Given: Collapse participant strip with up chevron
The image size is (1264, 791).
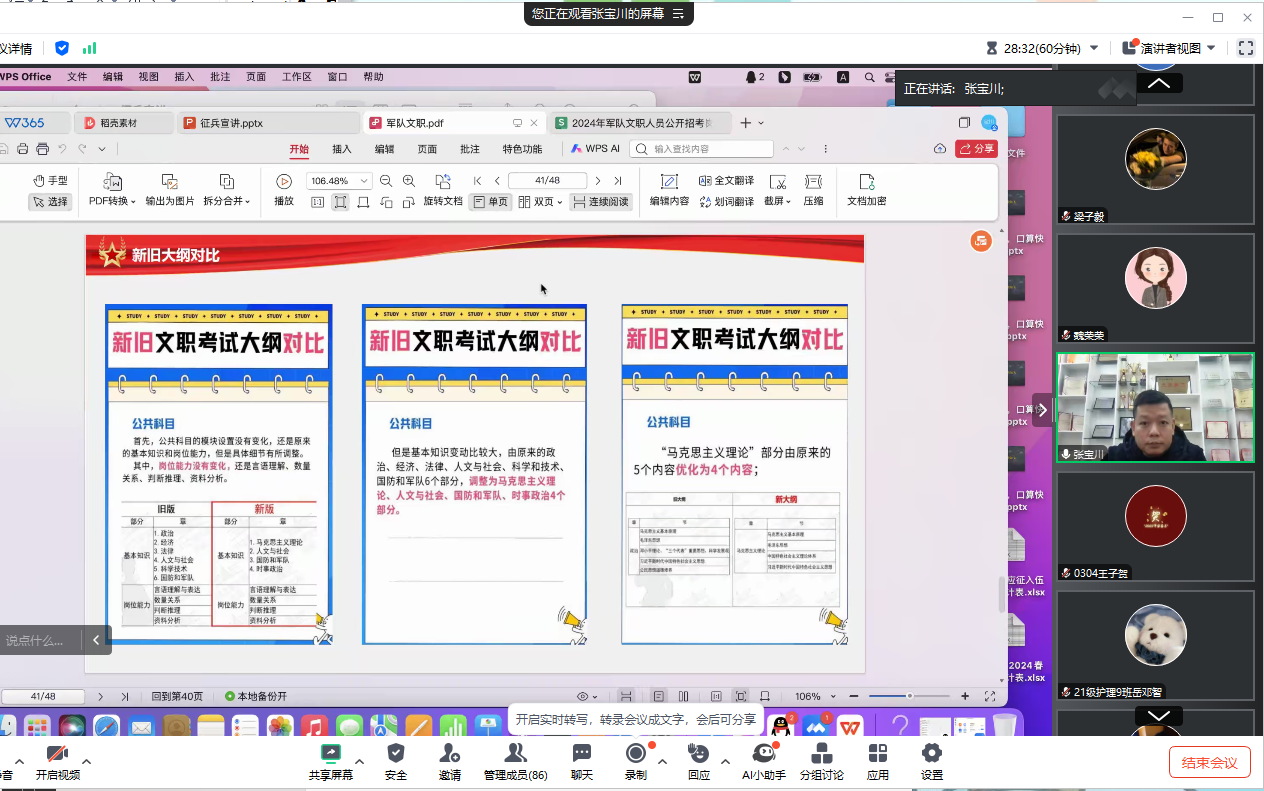Looking at the screenshot, I should click(x=1159, y=84).
